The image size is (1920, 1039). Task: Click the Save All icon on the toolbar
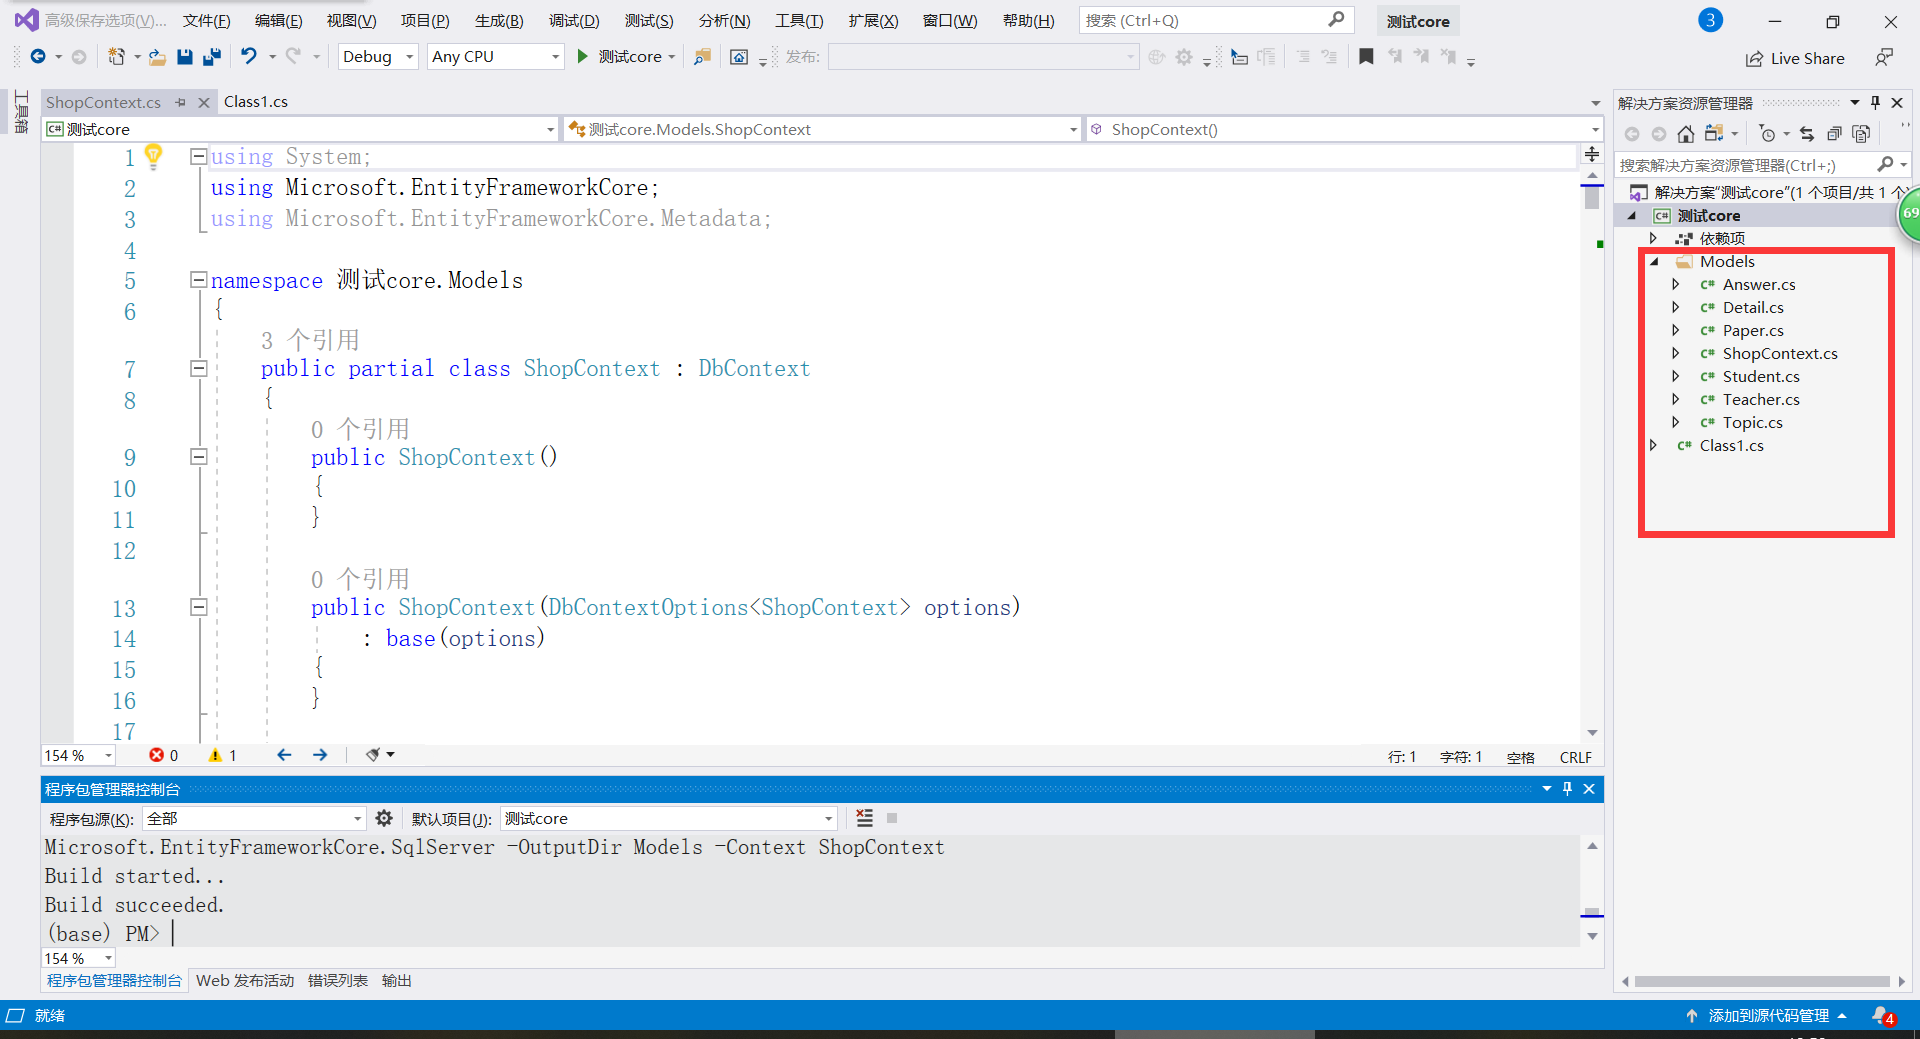[x=211, y=57]
